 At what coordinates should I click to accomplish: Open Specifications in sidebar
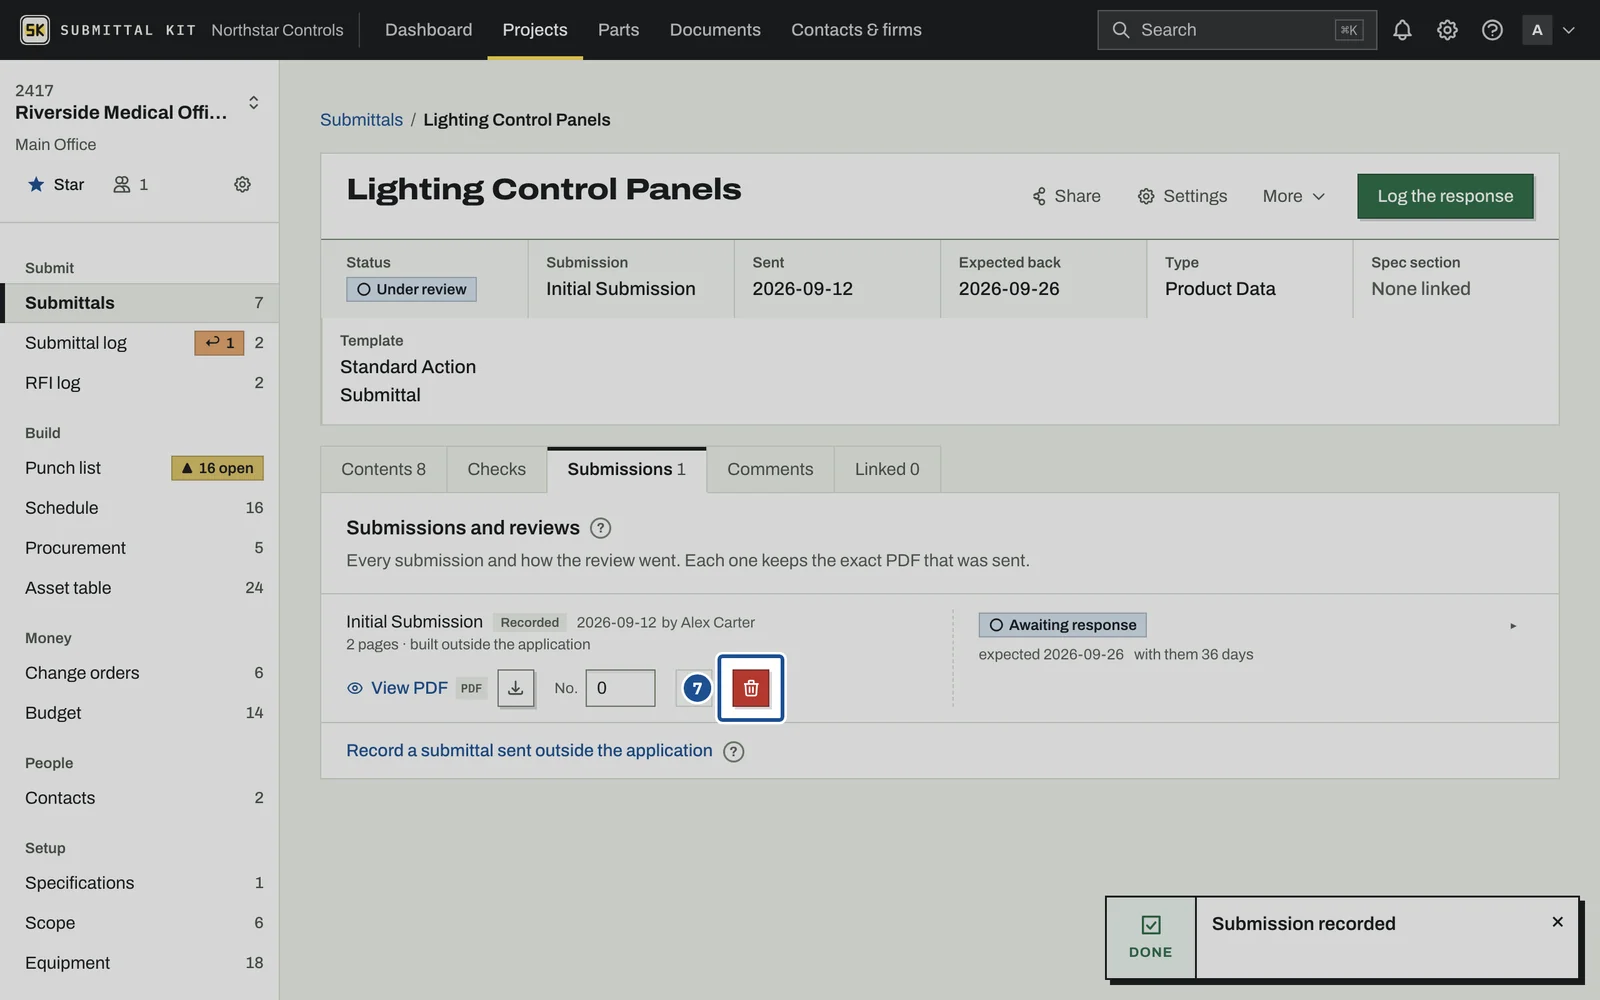[x=140, y=883]
